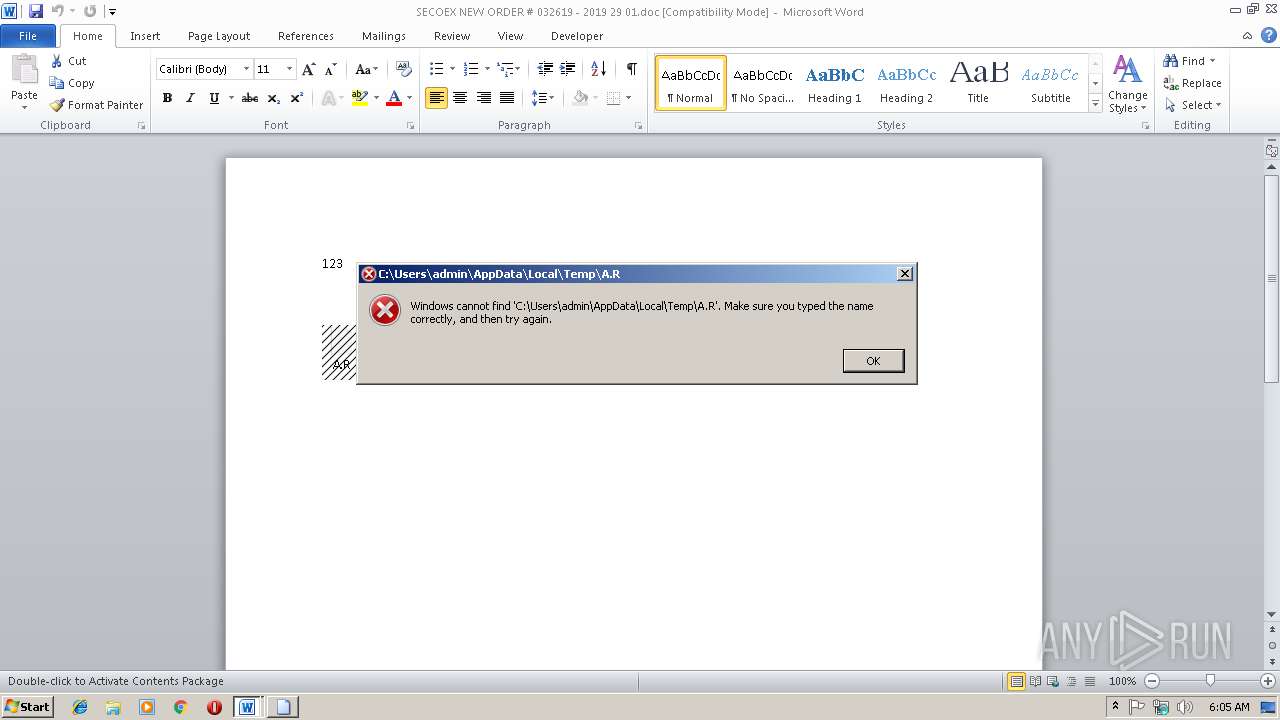Click the Copy icon
This screenshot has height=720, width=1280.
(x=57, y=83)
